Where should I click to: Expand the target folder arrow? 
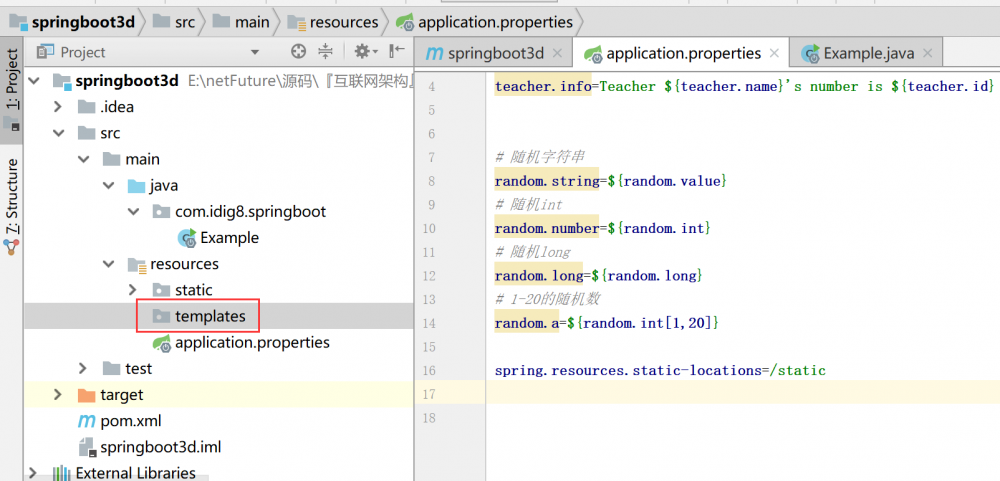(x=58, y=394)
